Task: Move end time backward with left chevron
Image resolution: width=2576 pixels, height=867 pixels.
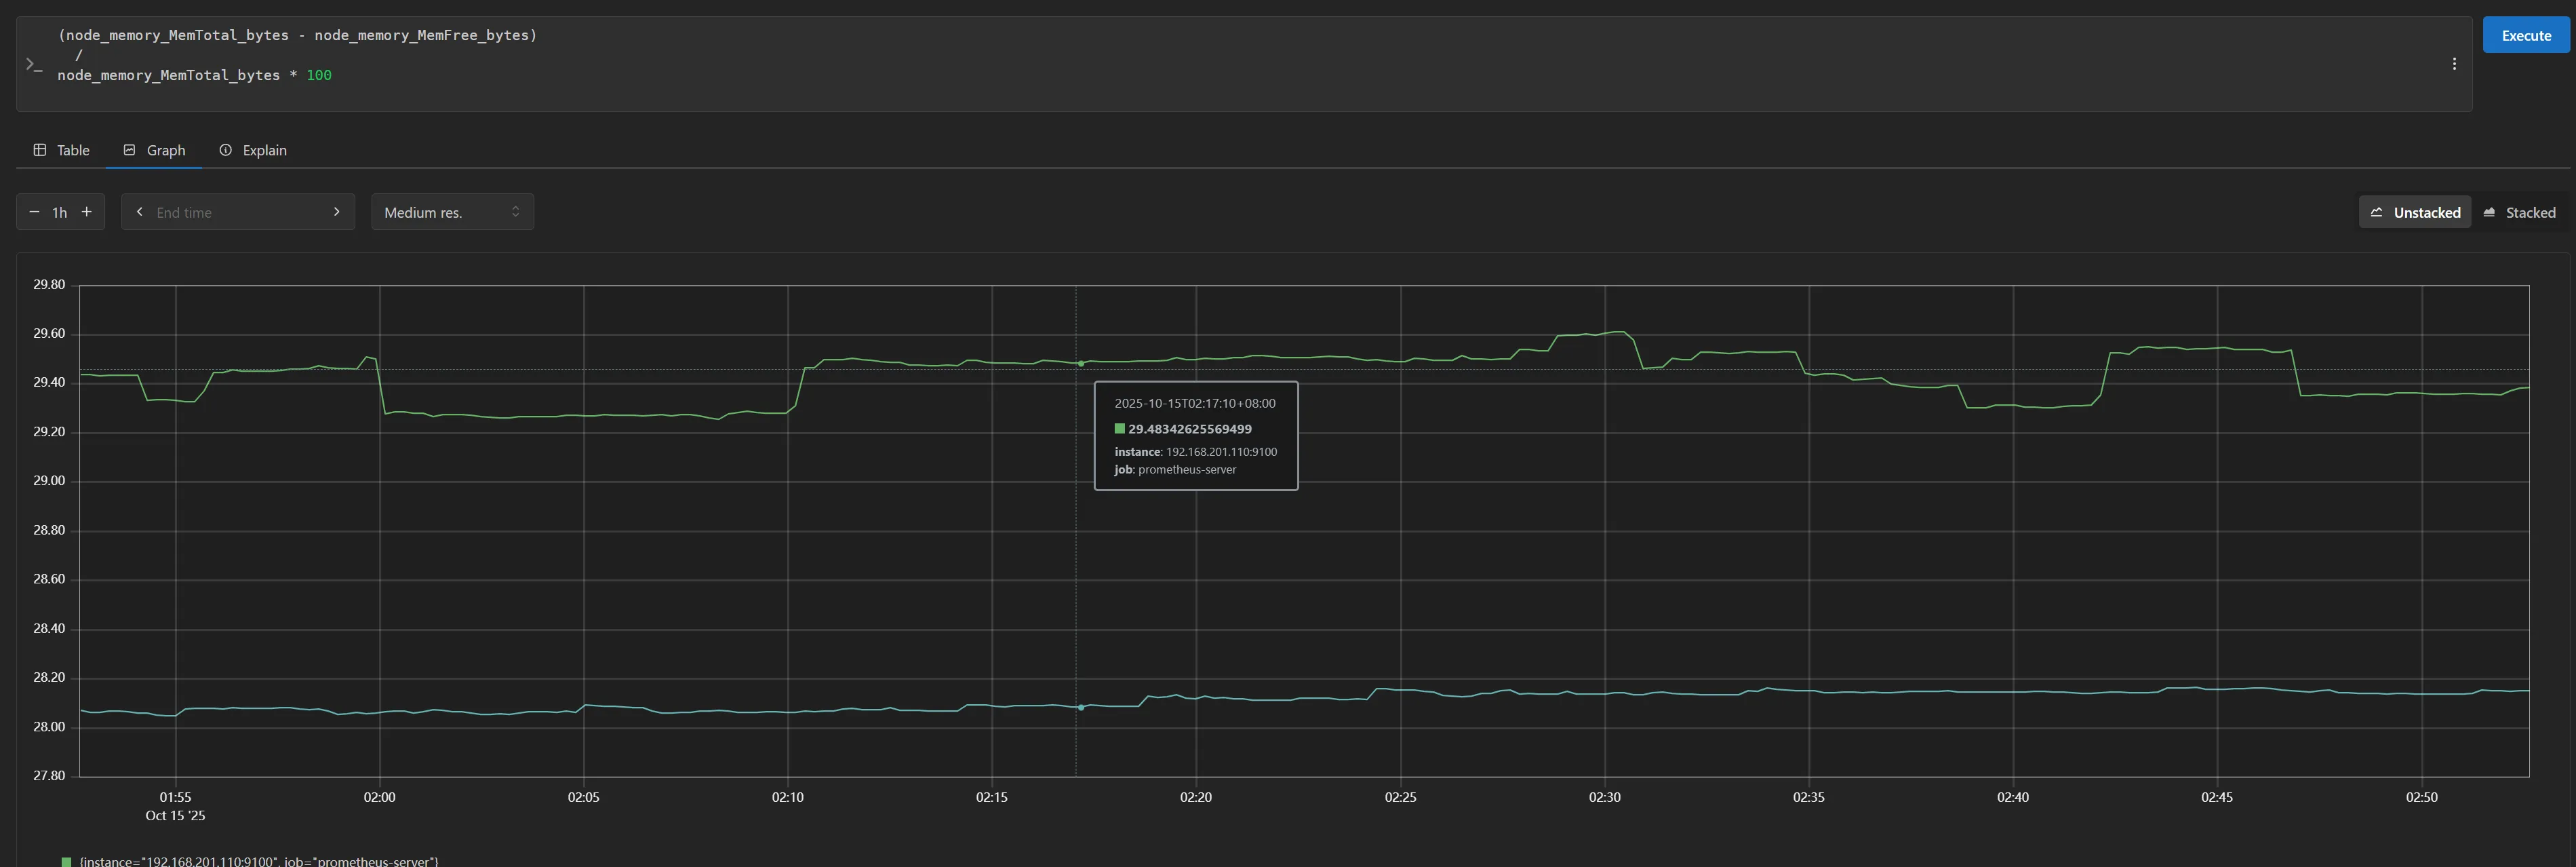Action: [x=140, y=212]
